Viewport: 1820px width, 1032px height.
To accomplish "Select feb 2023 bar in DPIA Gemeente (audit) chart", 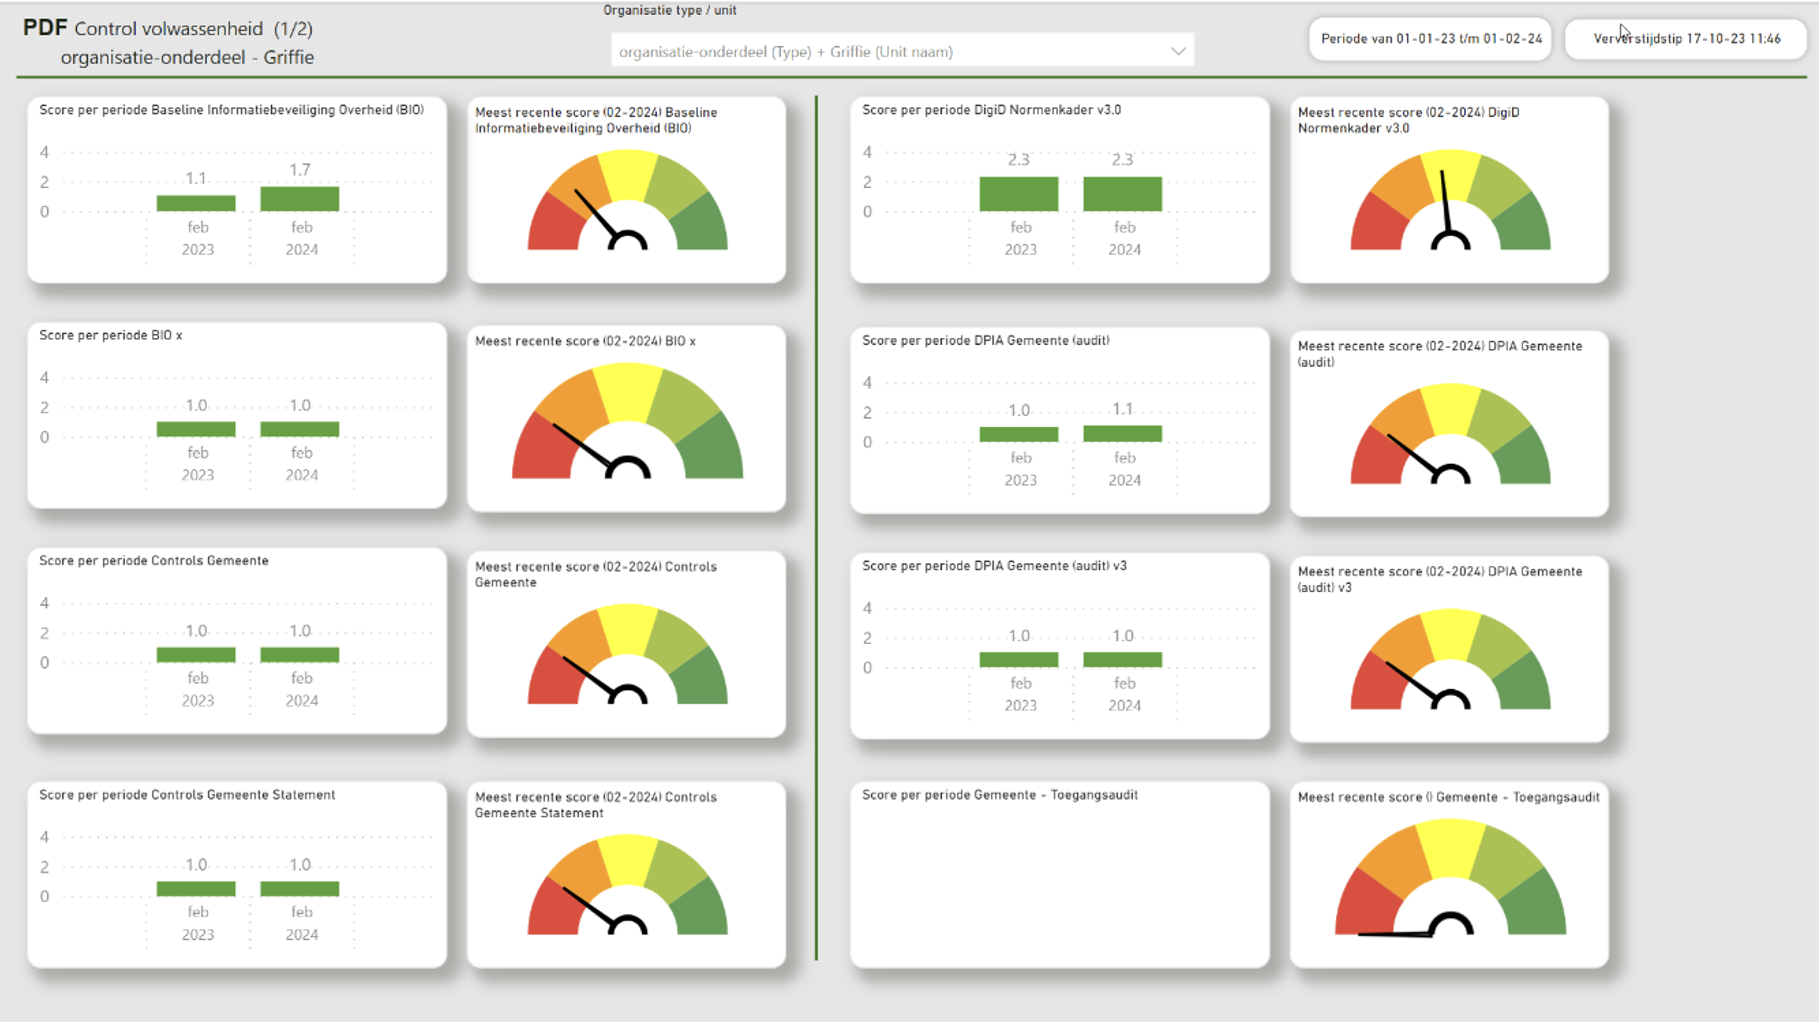I will pyautogui.click(x=1019, y=434).
